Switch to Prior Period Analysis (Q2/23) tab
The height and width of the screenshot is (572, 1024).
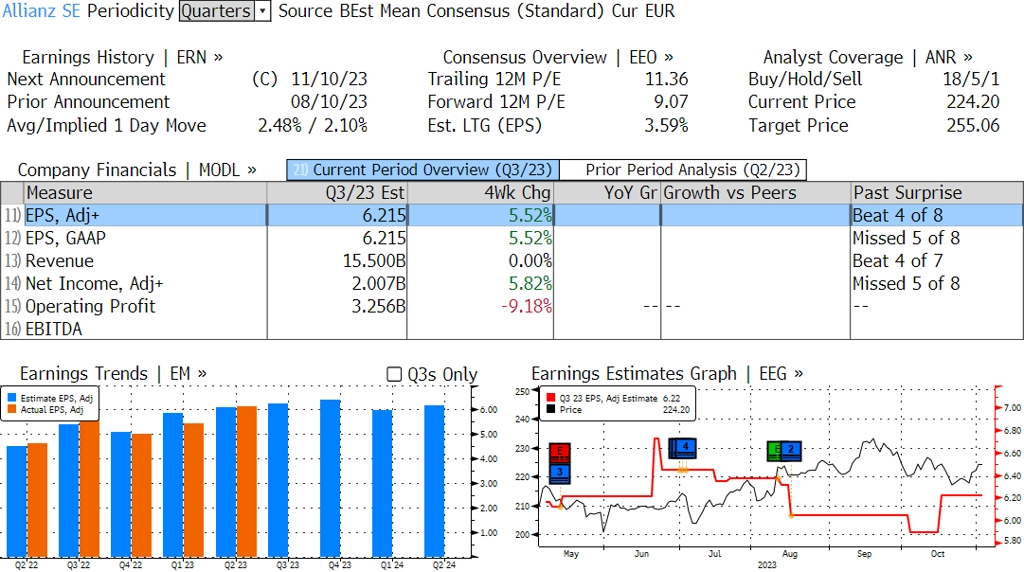point(683,170)
